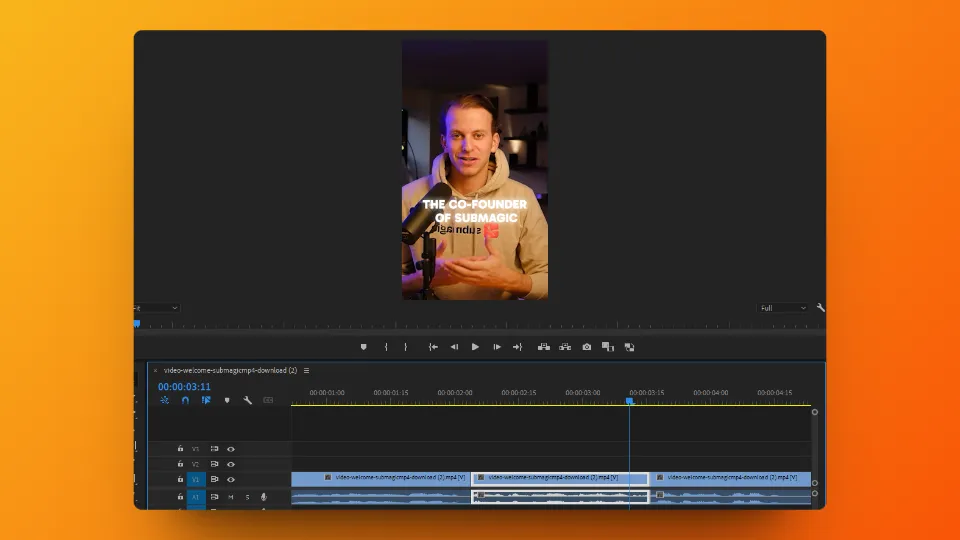This screenshot has height=540, width=960.
Task: Jump to the Out point
Action: (x=518, y=347)
